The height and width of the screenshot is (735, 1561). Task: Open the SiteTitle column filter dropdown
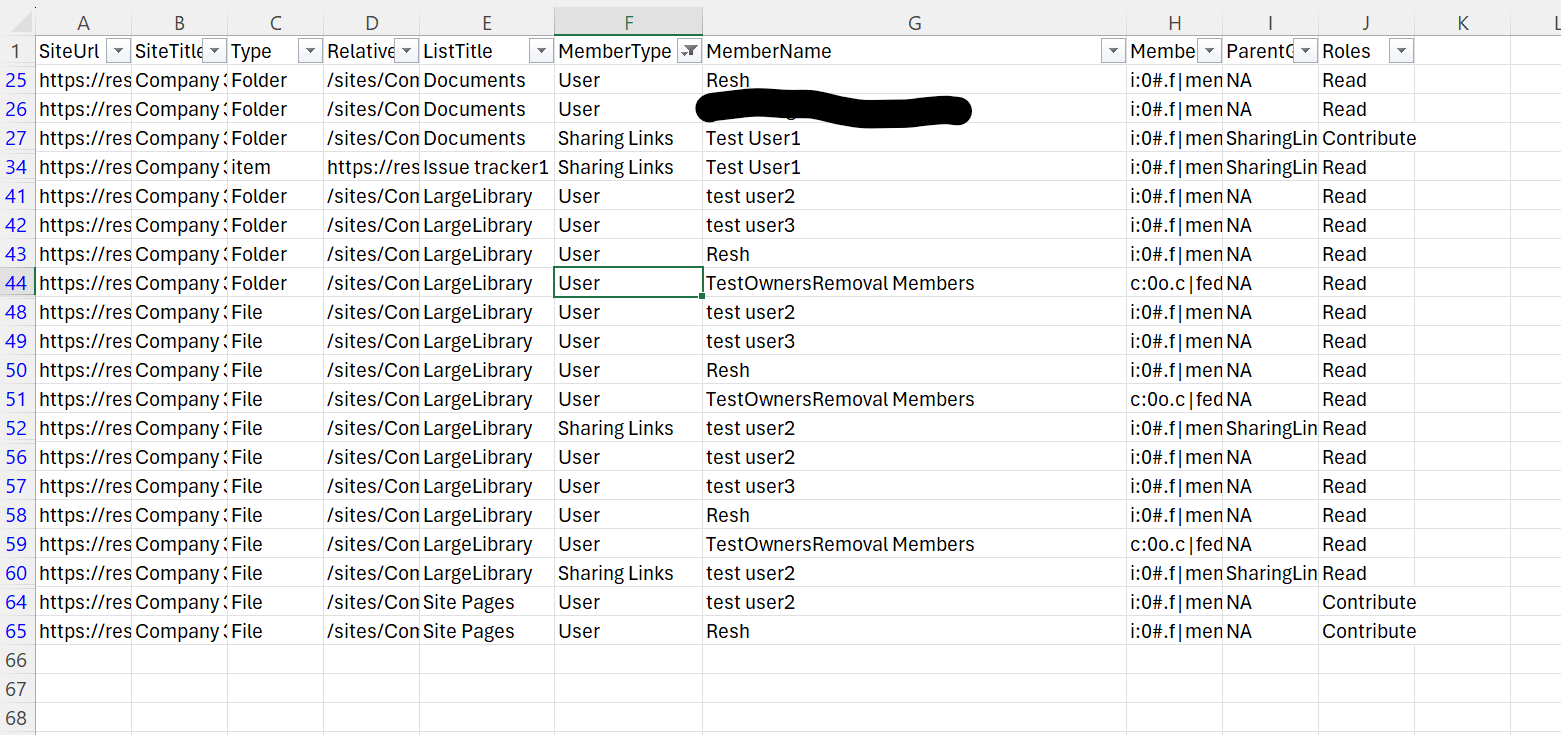coord(214,51)
